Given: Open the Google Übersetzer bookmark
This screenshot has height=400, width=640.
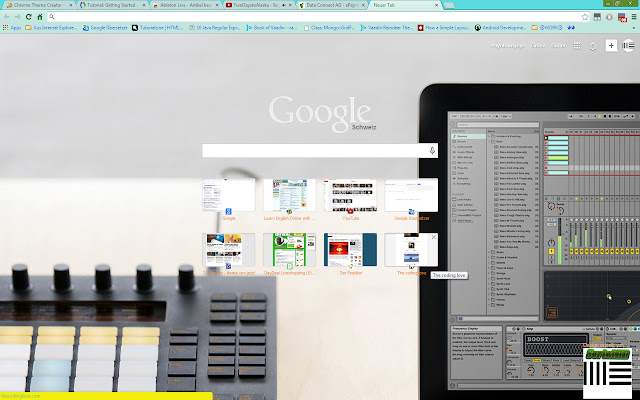Looking at the screenshot, I should (105, 28).
